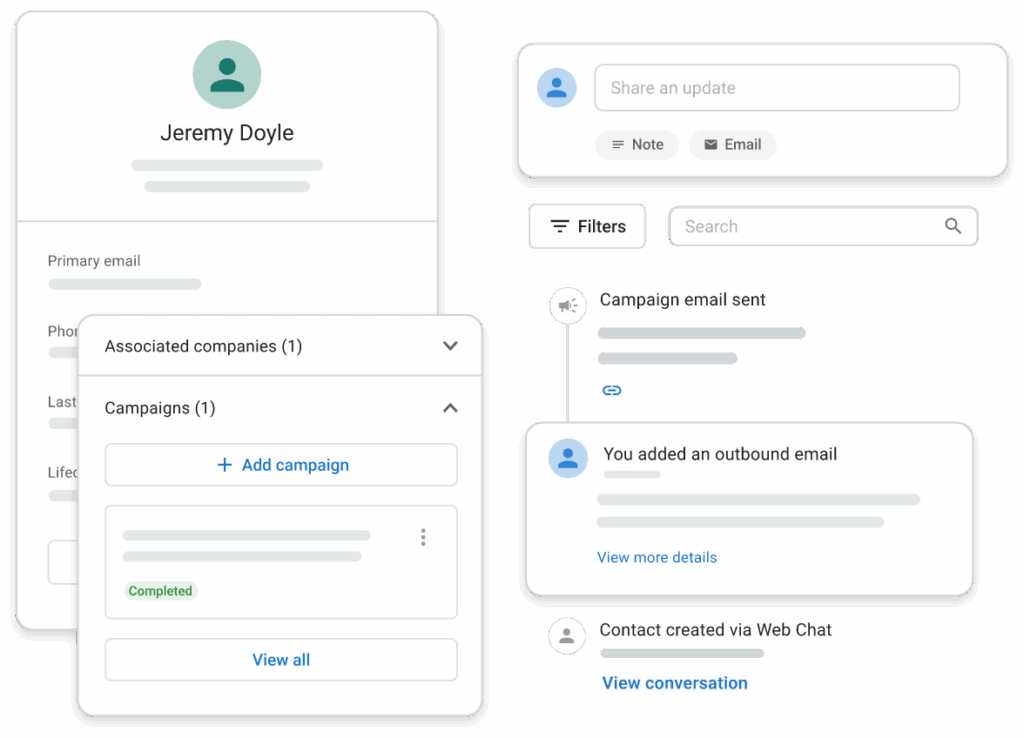Open the View conversation link
Screen dimensions: 1024x738
click(675, 683)
